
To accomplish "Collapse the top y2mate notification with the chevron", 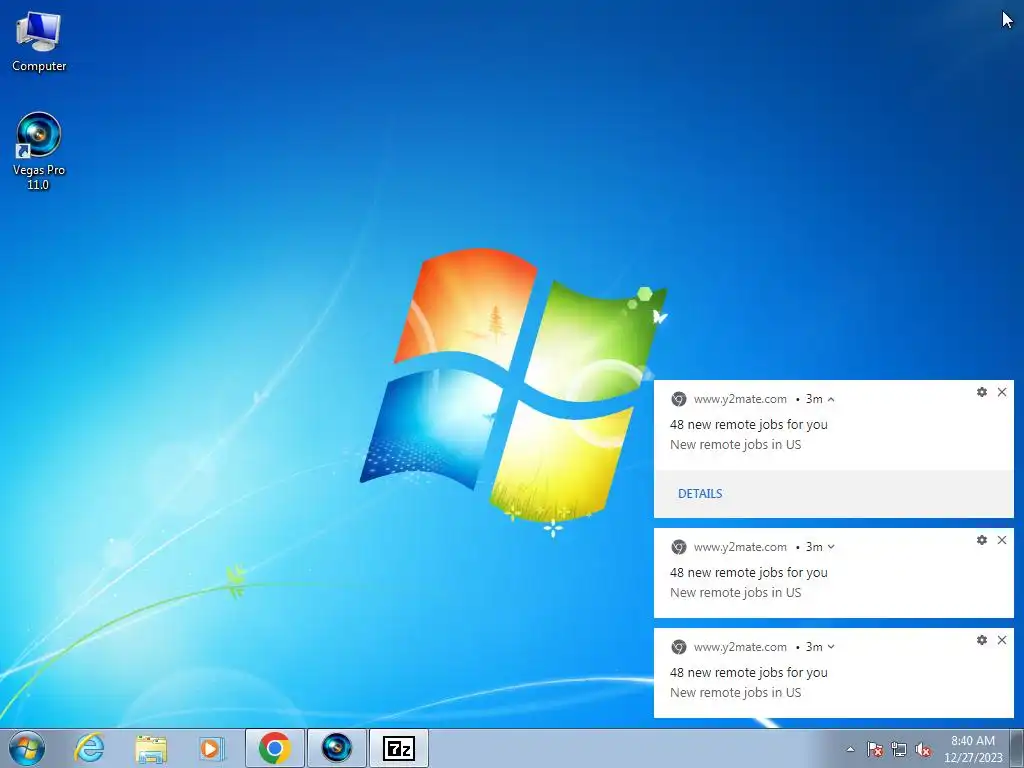I will (x=831, y=399).
